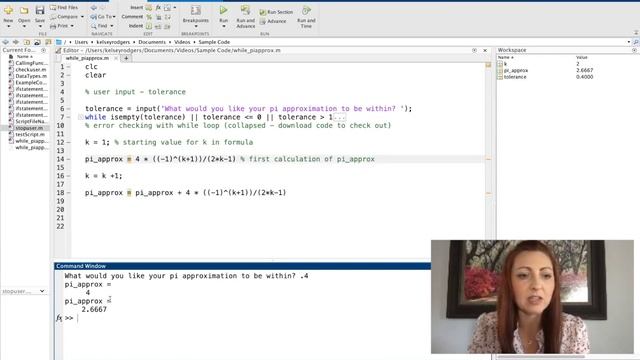Viewport: 640px width, 360px height.
Task: Click the Breakpoints icon
Action: pyautogui.click(x=196, y=10)
